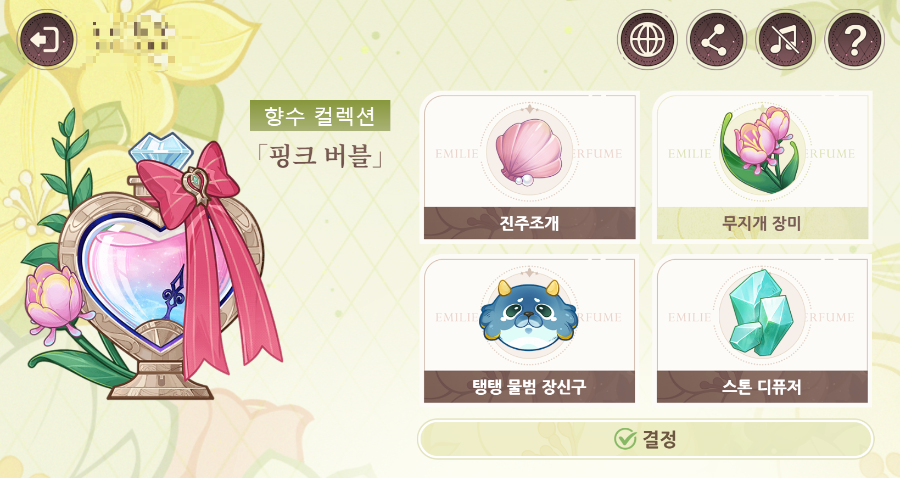Image resolution: width=900 pixels, height=478 pixels.
Task: Open the globe language selector
Action: pos(647,40)
